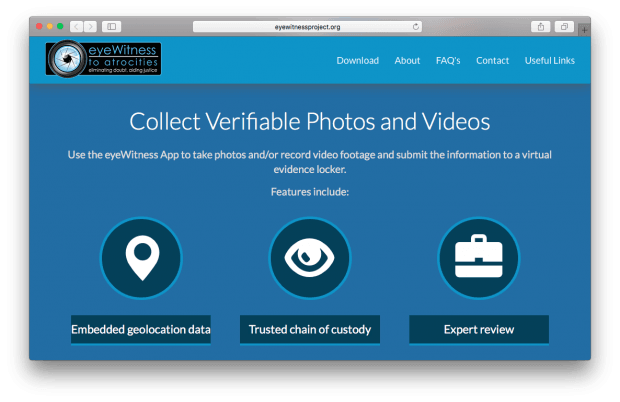
Task: Reload the page from the address bar
Action: pos(416,27)
